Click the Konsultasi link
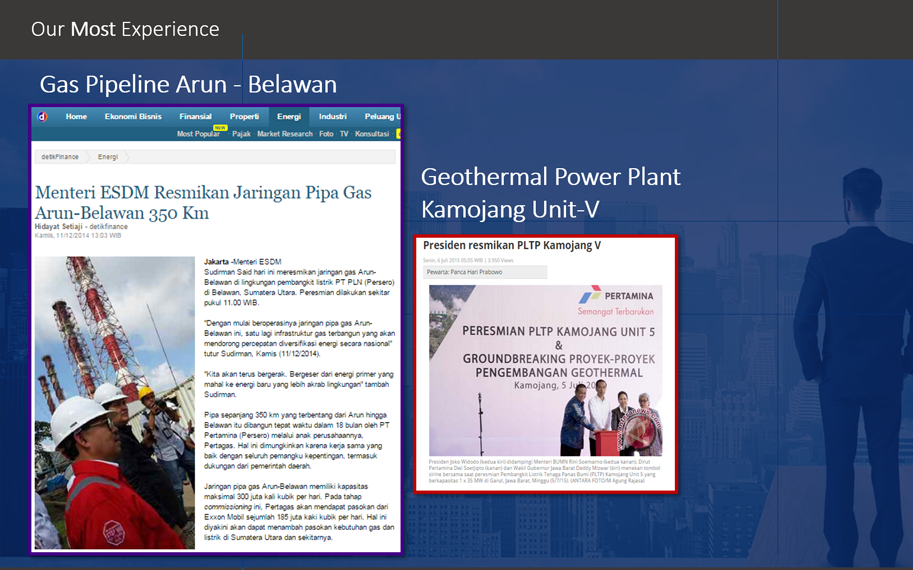The image size is (913, 570). click(372, 134)
